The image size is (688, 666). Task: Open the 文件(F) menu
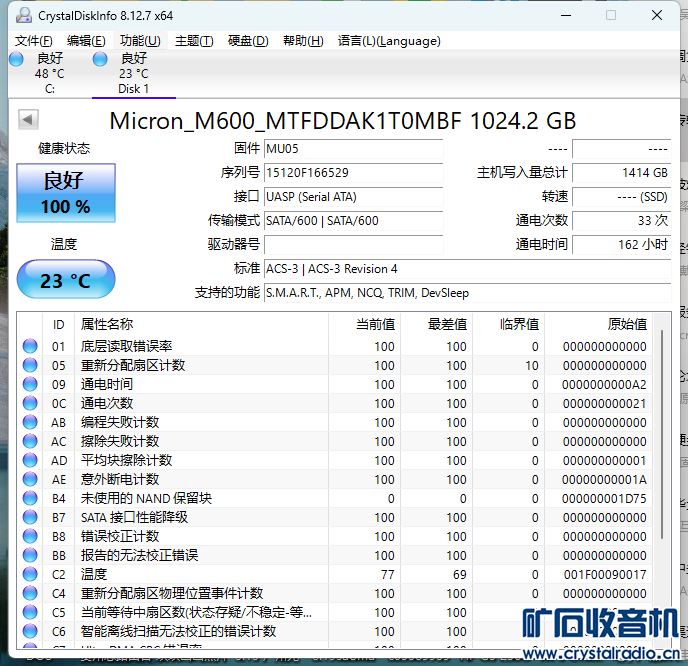(x=34, y=41)
